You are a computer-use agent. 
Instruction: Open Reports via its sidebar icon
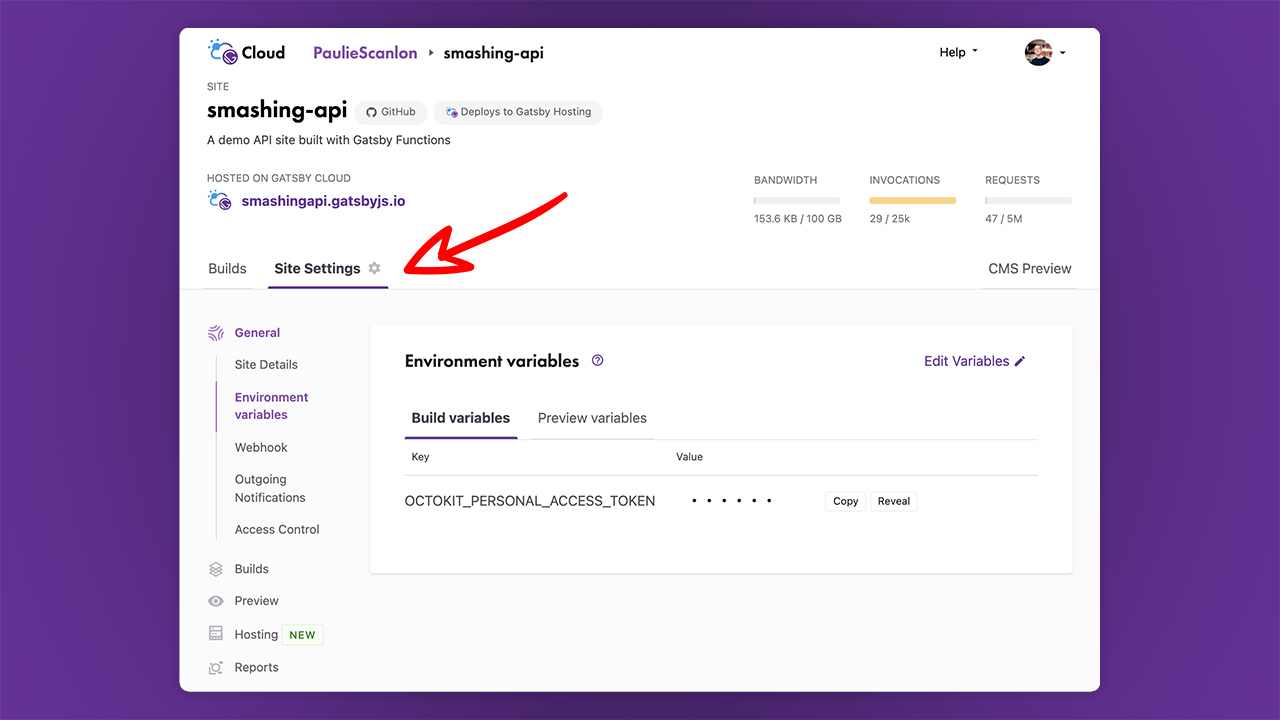point(216,666)
